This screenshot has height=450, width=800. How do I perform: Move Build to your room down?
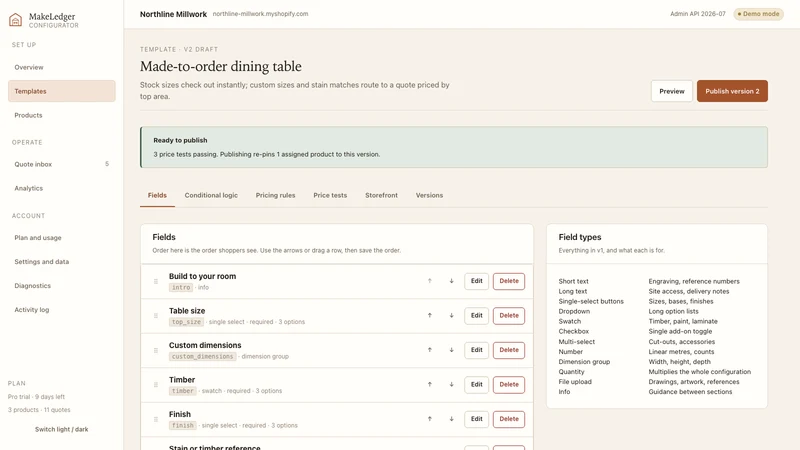tap(452, 281)
